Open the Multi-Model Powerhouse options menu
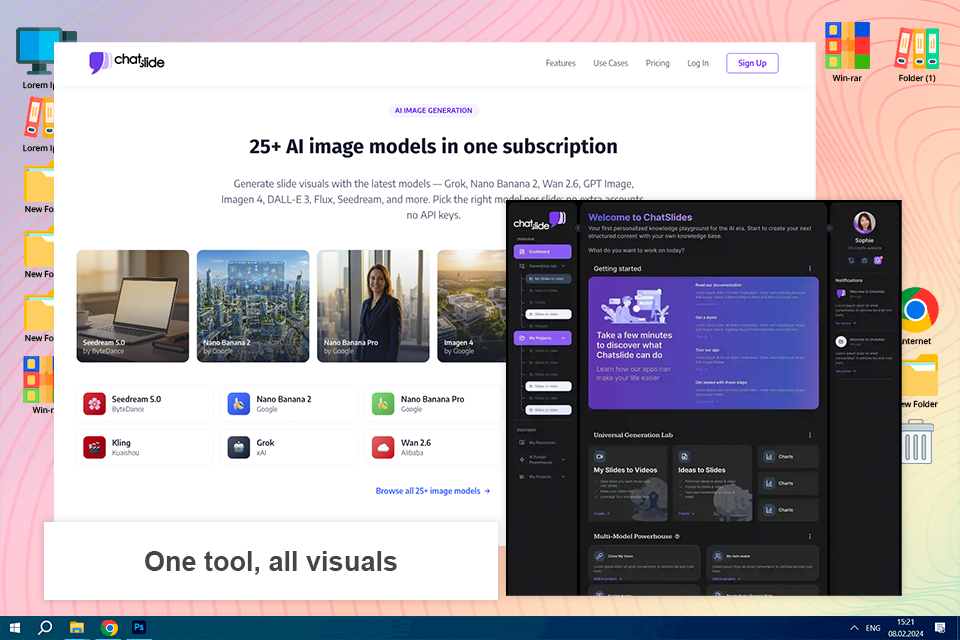 click(810, 536)
